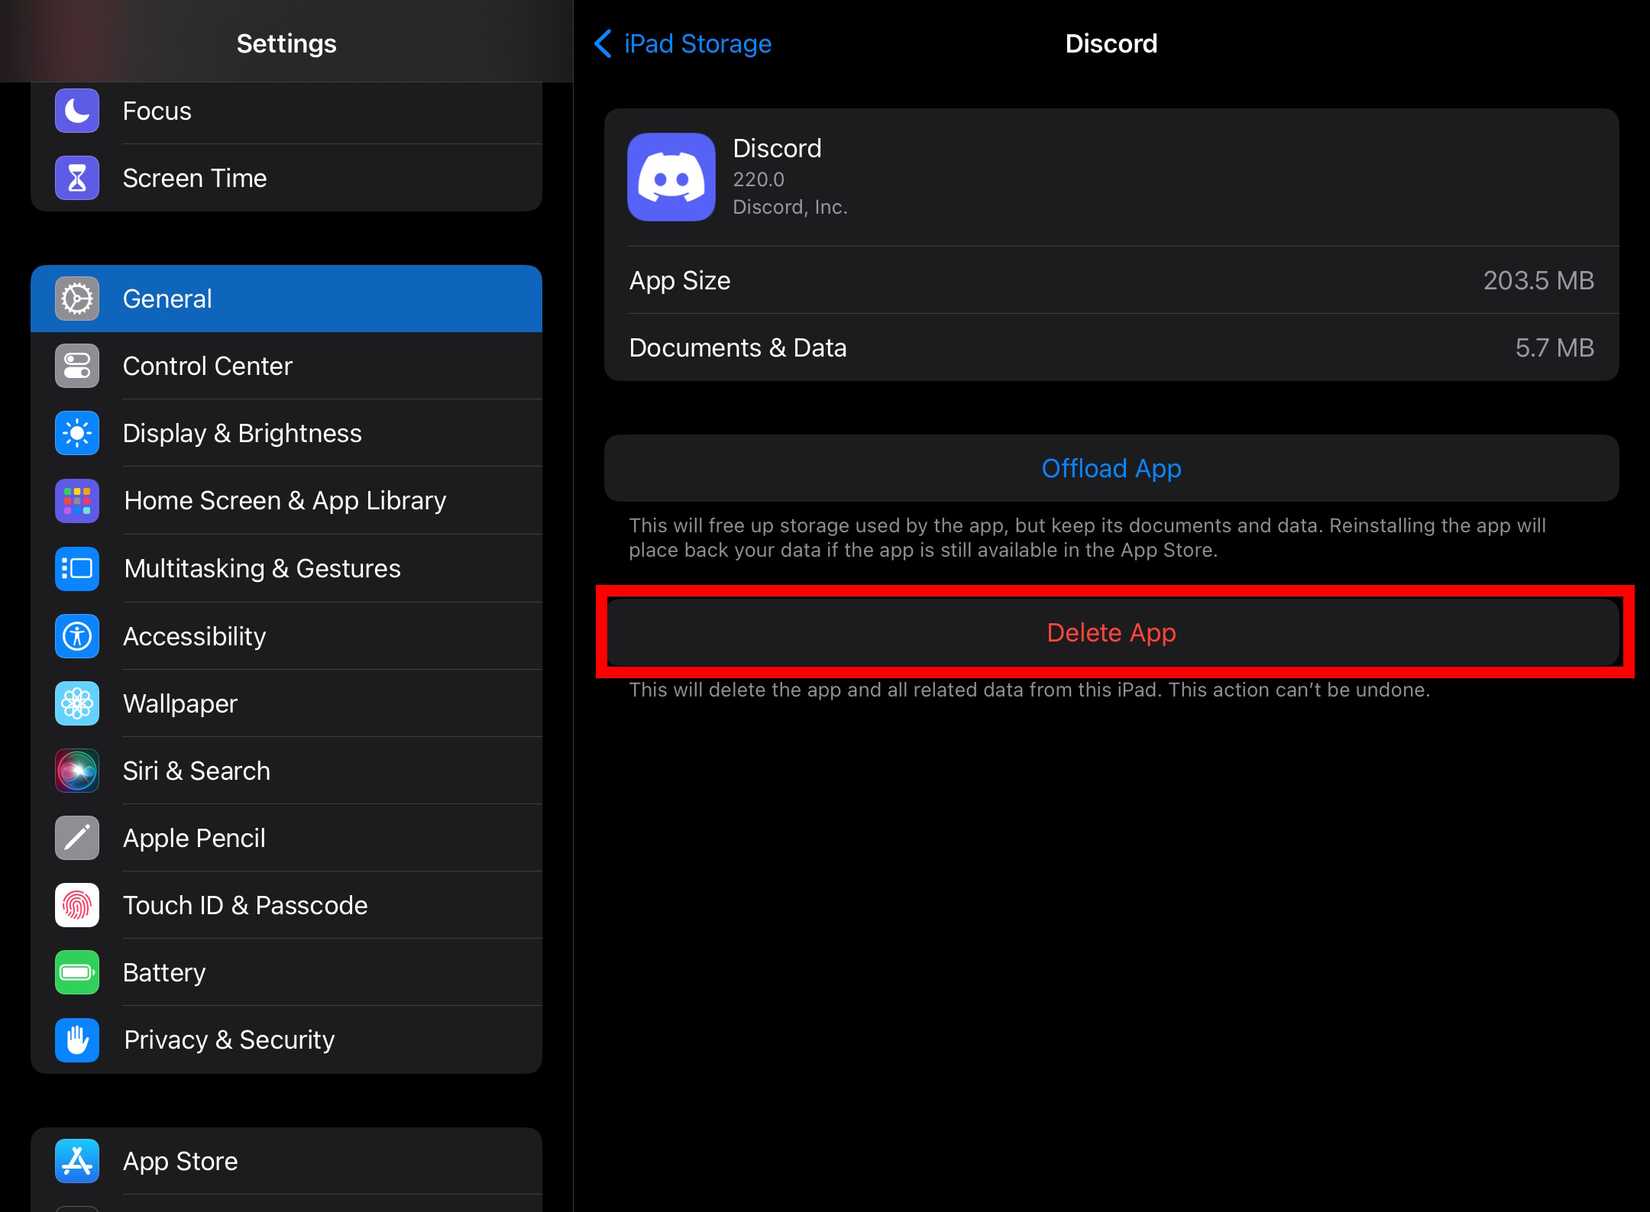This screenshot has height=1212, width=1650.
Task: Select the General settings row
Action: point(286,299)
